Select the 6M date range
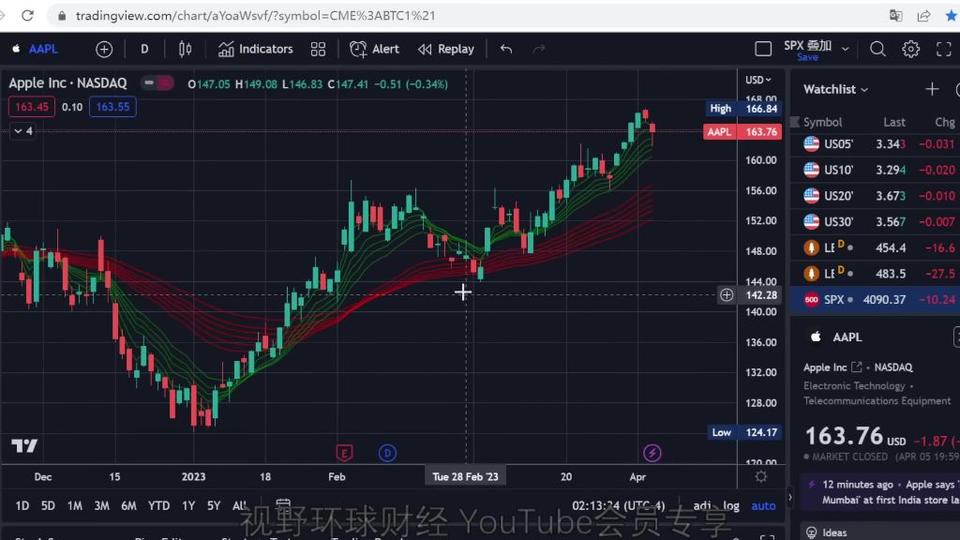This screenshot has width=960, height=540. click(129, 506)
